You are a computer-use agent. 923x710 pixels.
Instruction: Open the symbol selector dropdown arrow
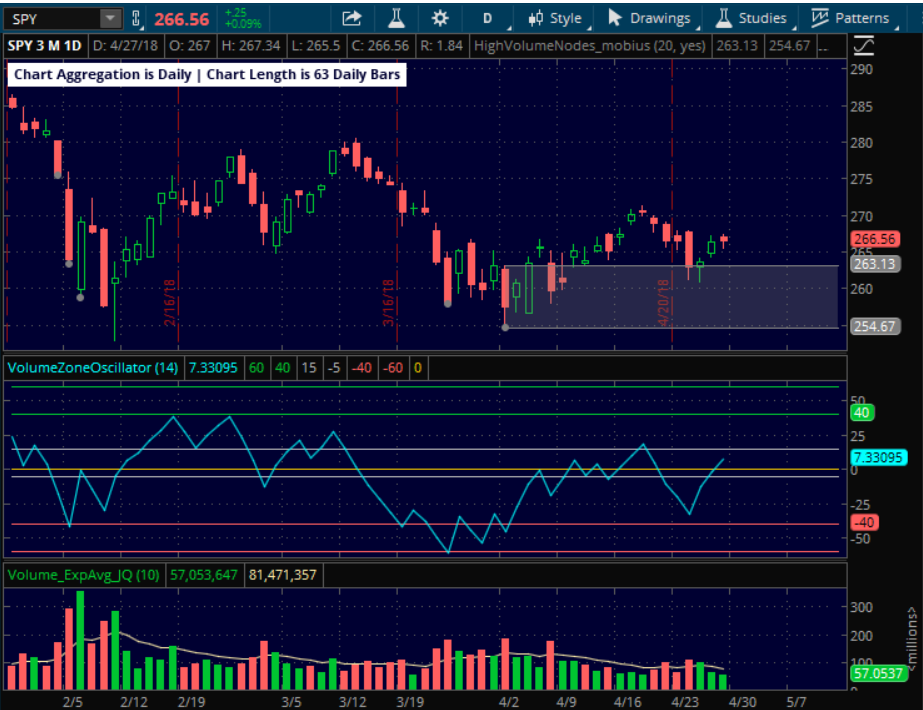[x=110, y=19]
